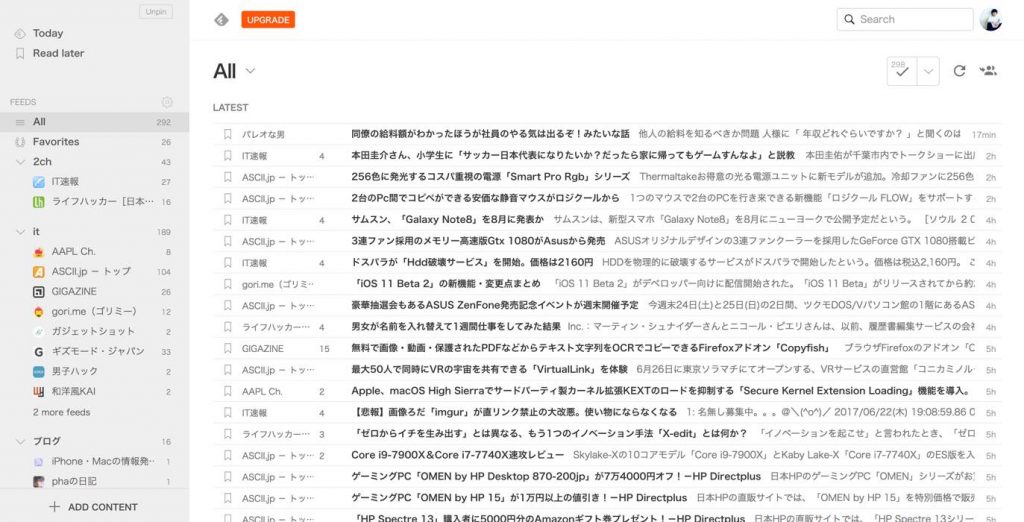
Task: Open the mark-as-read options dropdown arrow
Action: click(928, 71)
